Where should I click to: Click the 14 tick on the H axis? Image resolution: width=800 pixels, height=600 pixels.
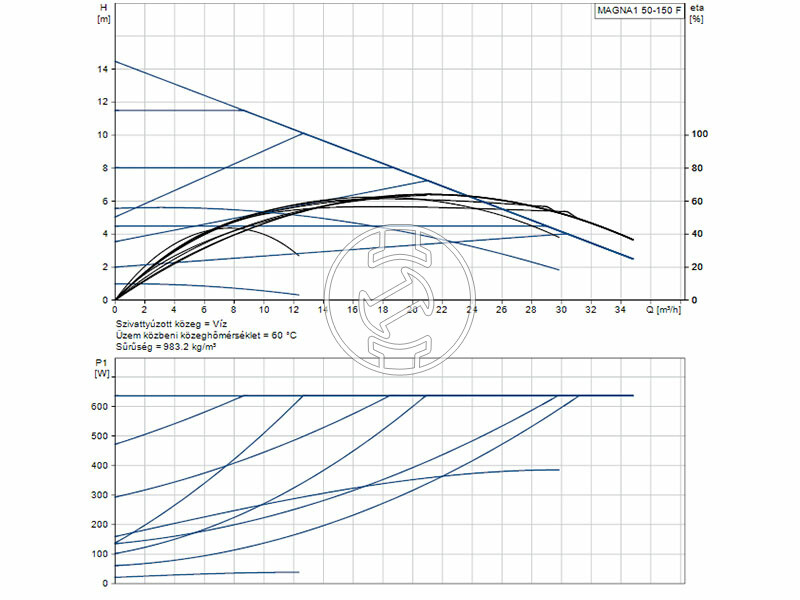[103, 69]
